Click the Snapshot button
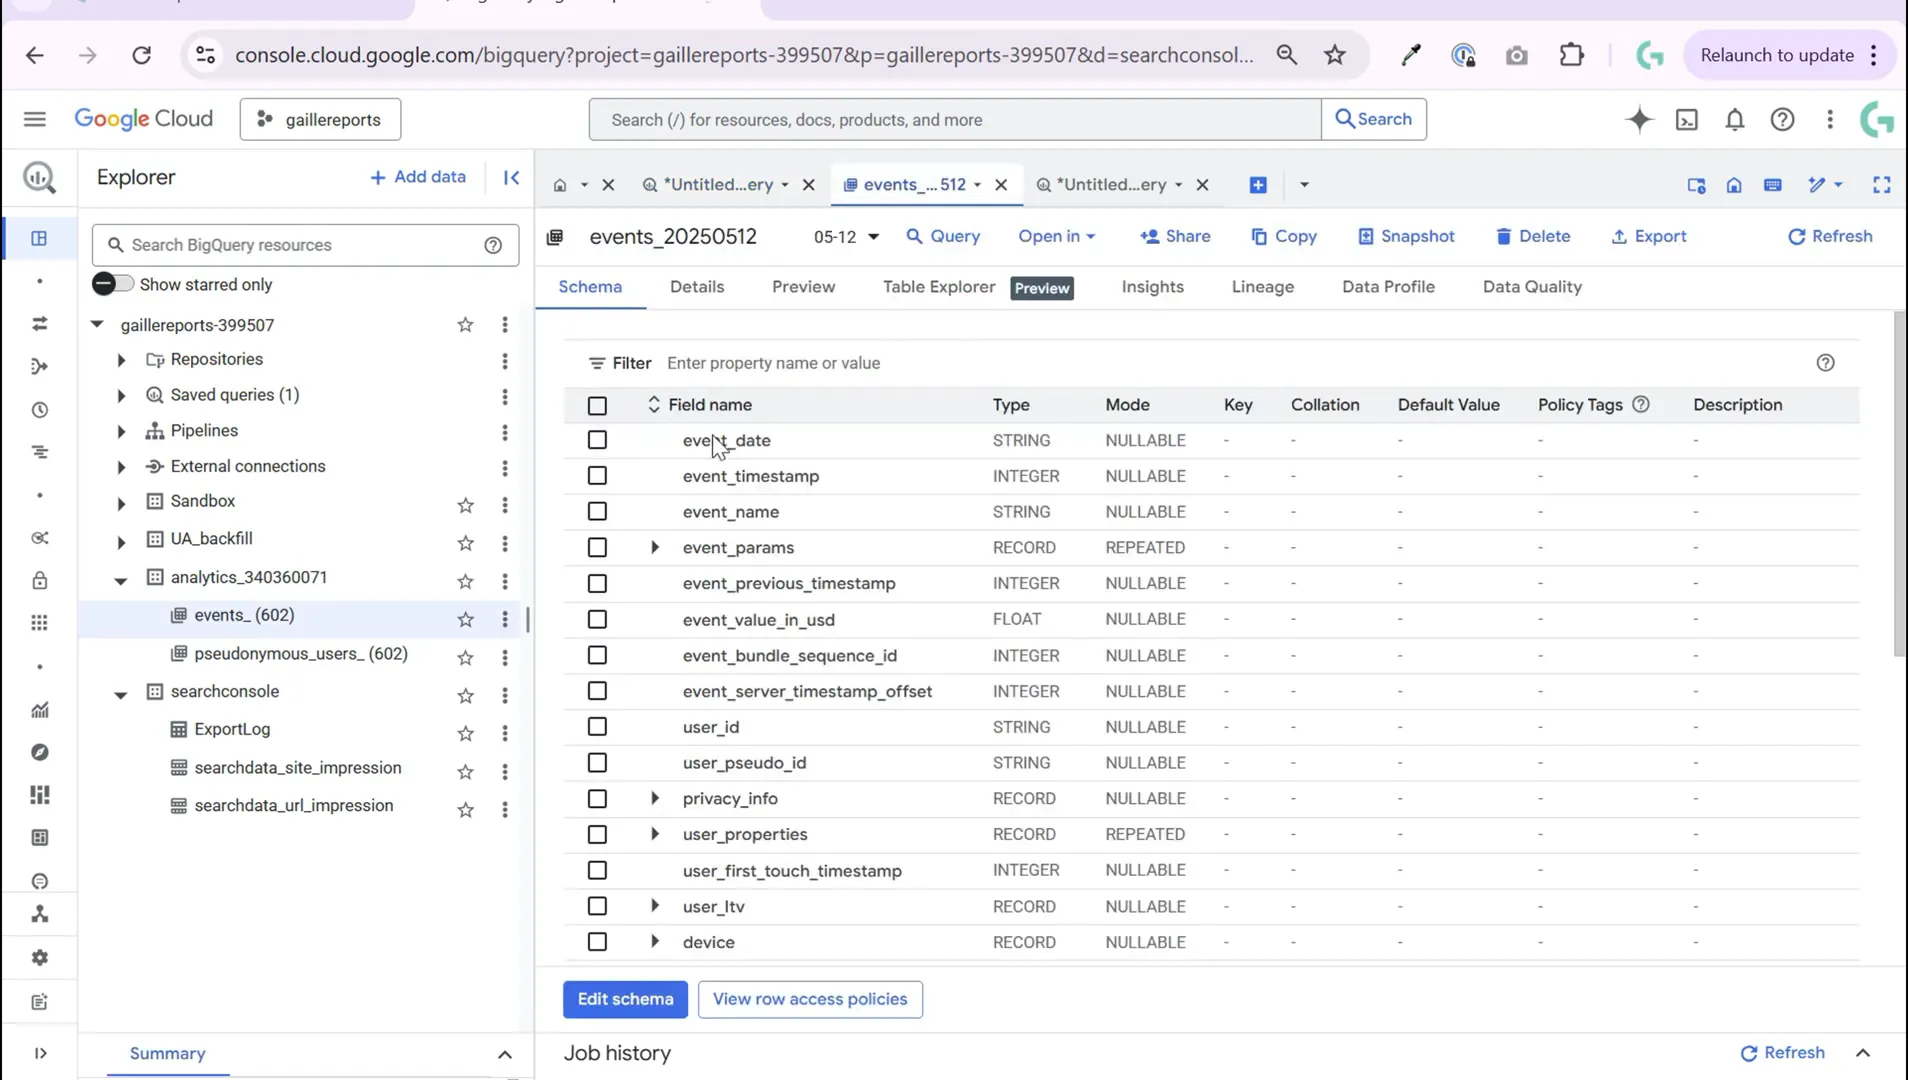The width and height of the screenshot is (1908, 1080). pos(1405,237)
